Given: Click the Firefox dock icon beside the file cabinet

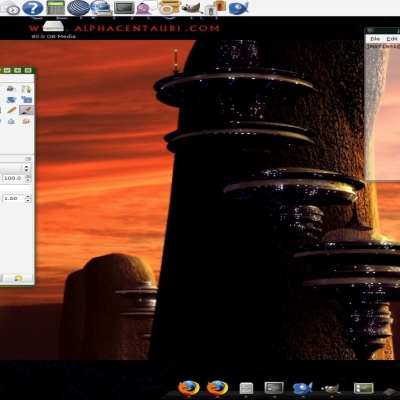Looking at the screenshot, I should (x=217, y=388).
